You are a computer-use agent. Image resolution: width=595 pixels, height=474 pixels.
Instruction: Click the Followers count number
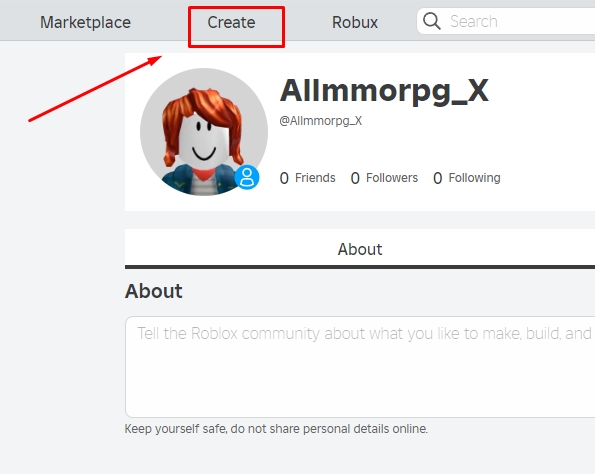click(x=355, y=178)
